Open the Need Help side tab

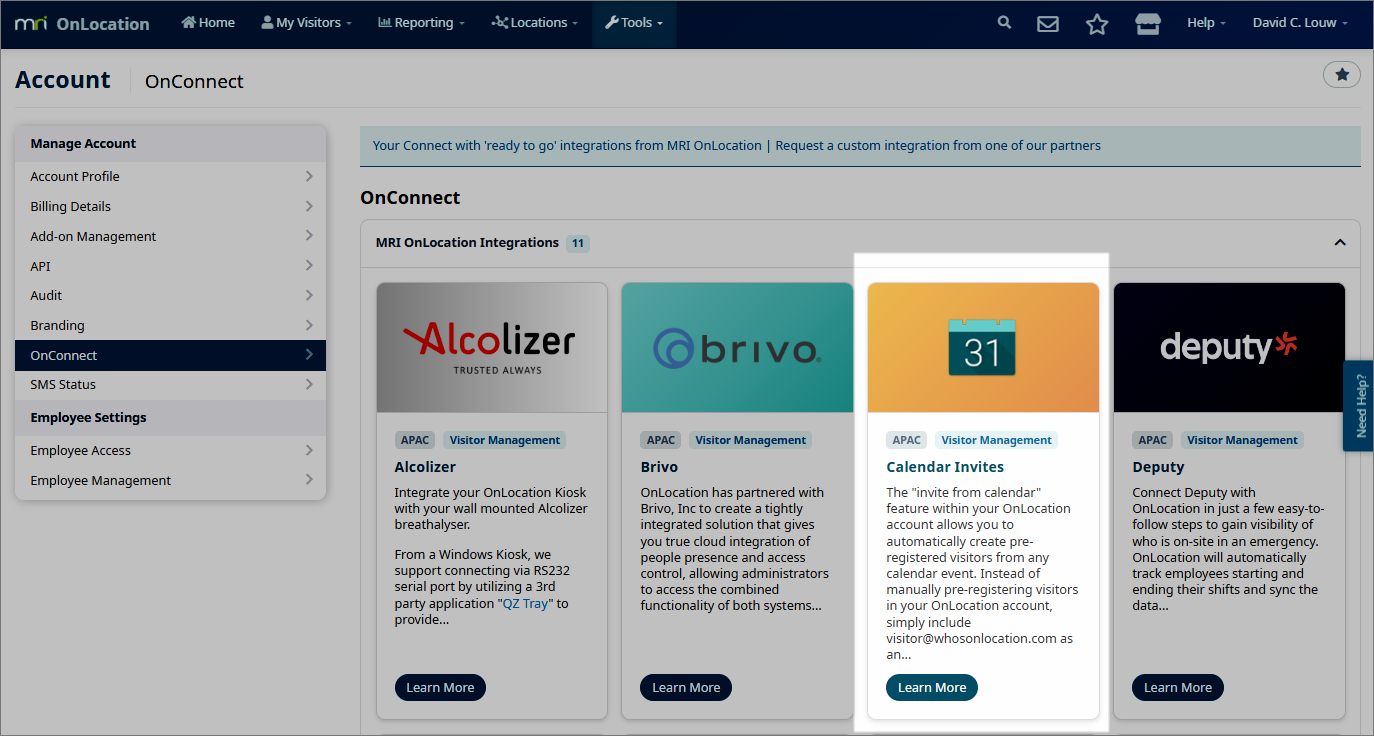click(x=1359, y=405)
